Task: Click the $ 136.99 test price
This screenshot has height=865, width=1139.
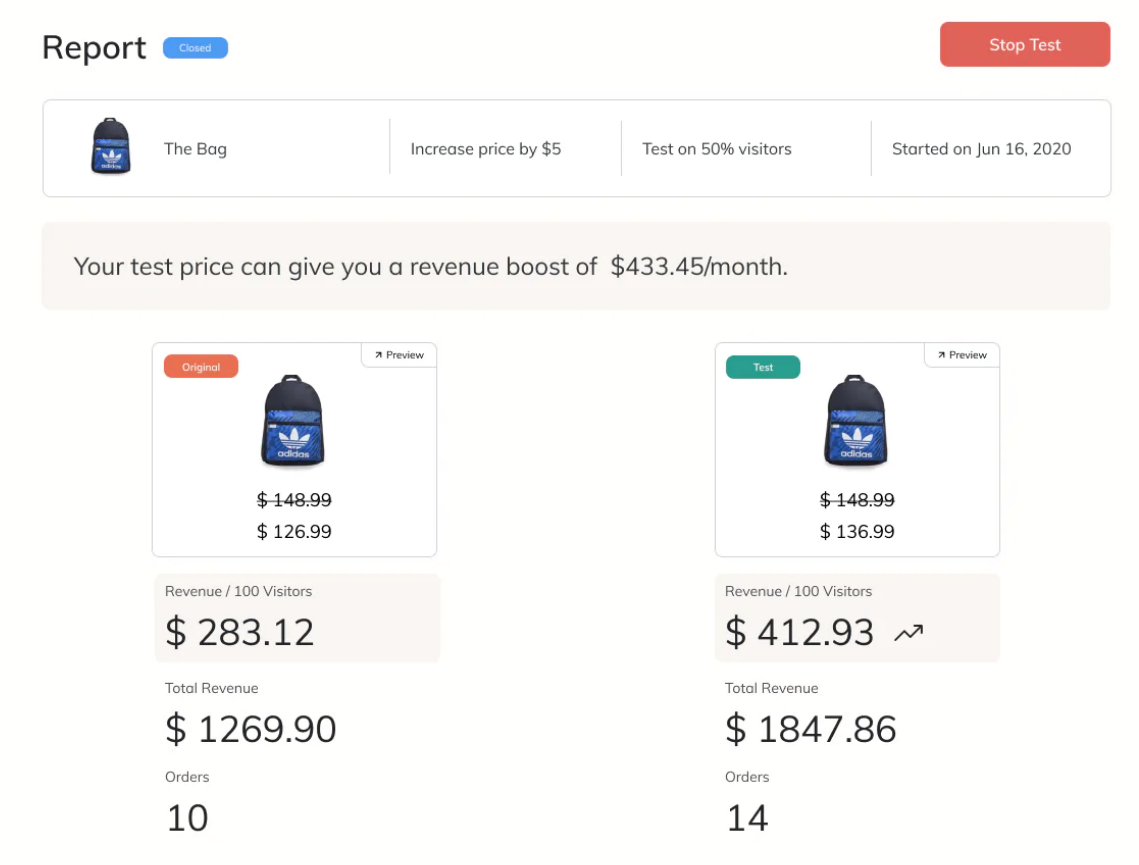Action: point(857,532)
